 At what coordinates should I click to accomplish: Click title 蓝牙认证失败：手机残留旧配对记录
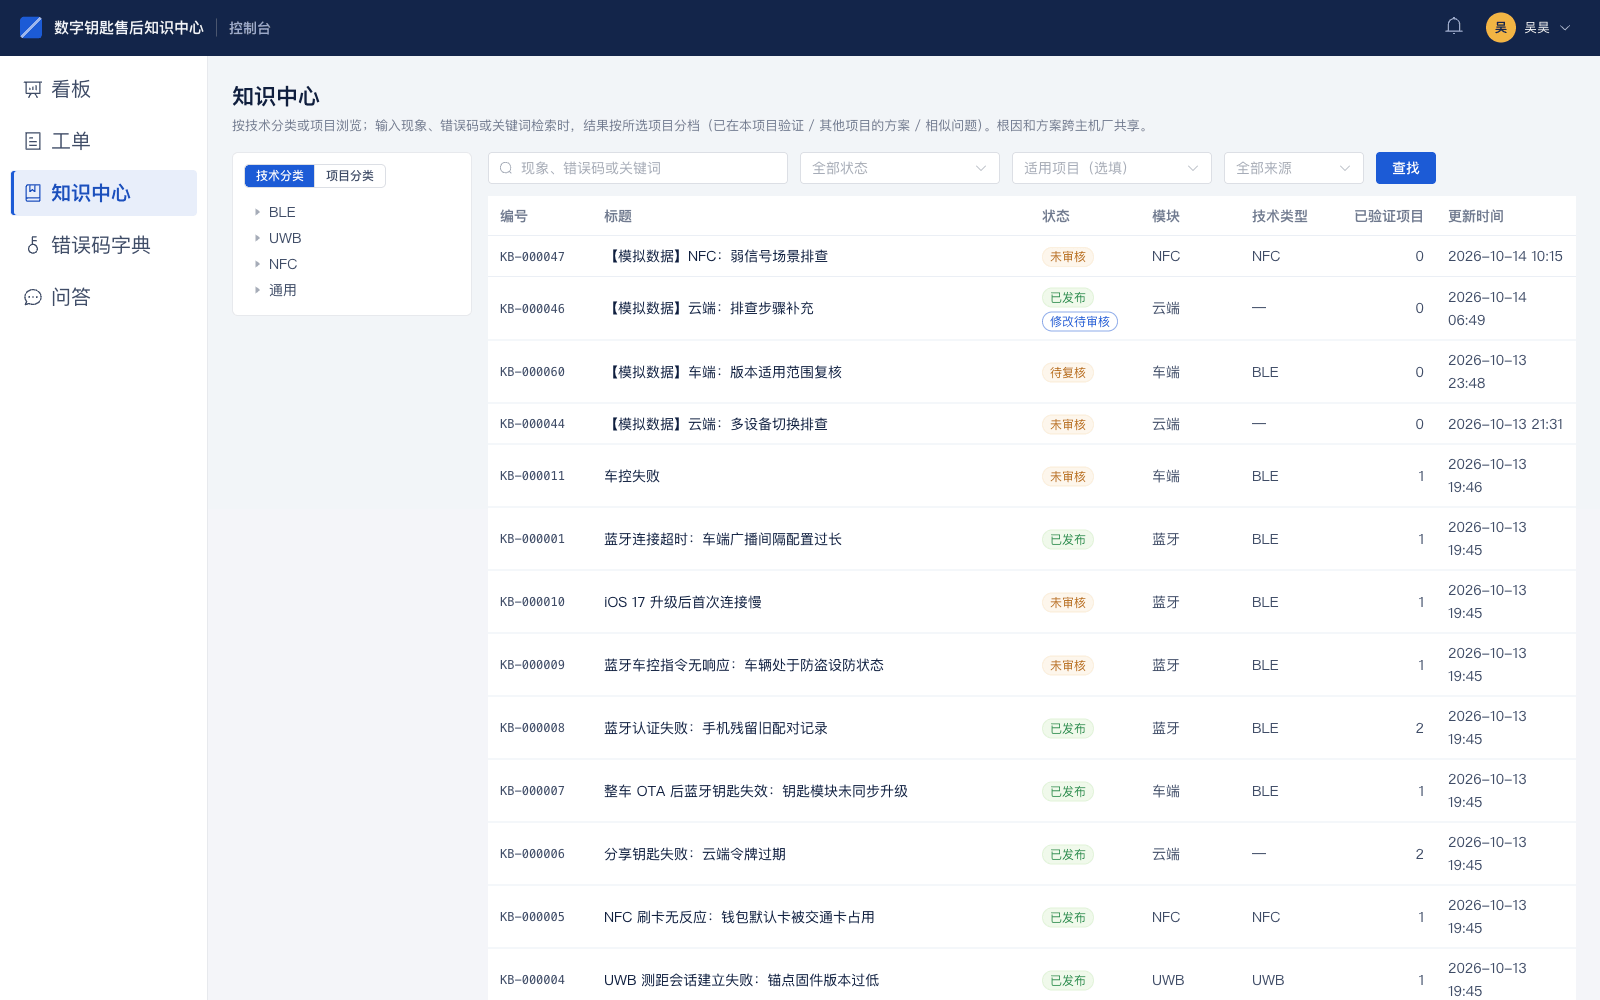point(716,728)
